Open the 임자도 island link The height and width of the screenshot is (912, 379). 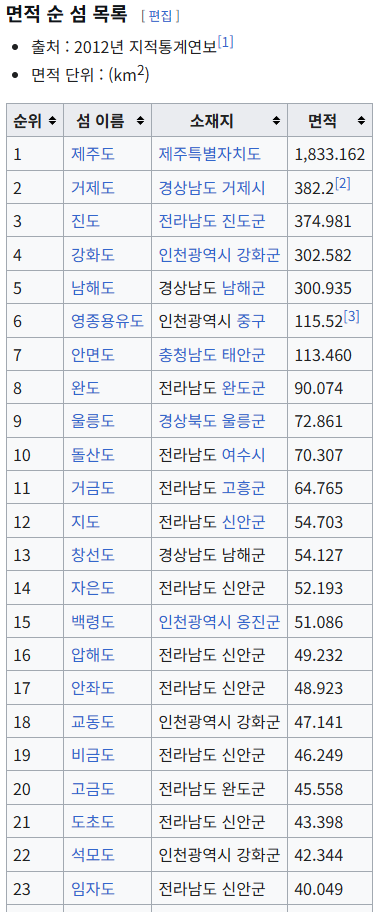[93, 889]
